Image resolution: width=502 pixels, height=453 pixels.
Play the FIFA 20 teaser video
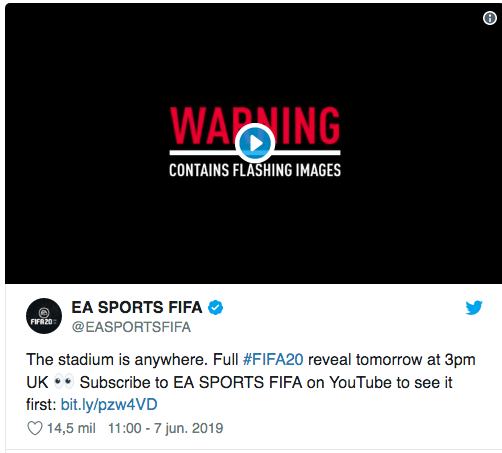255,143
